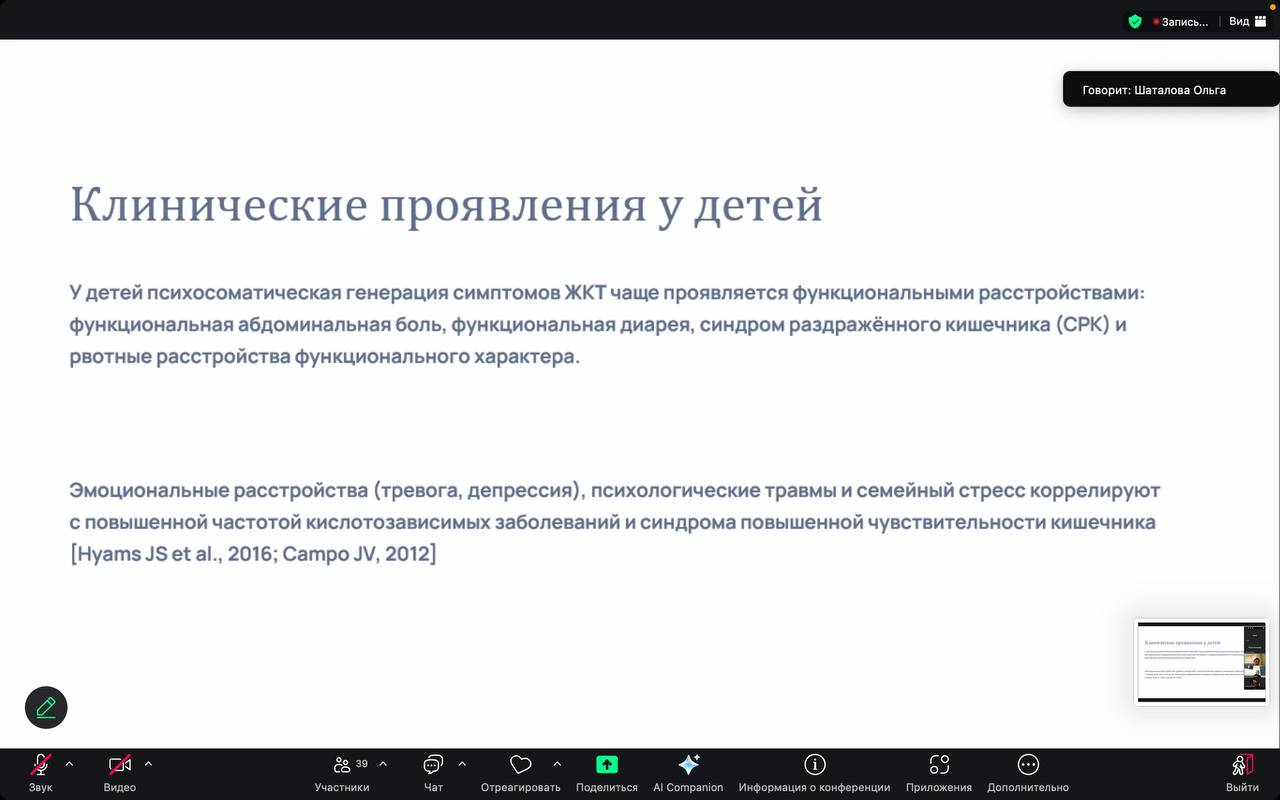The height and width of the screenshot is (800, 1280).
Task: Open the Чат chat panel
Action: coord(433,765)
